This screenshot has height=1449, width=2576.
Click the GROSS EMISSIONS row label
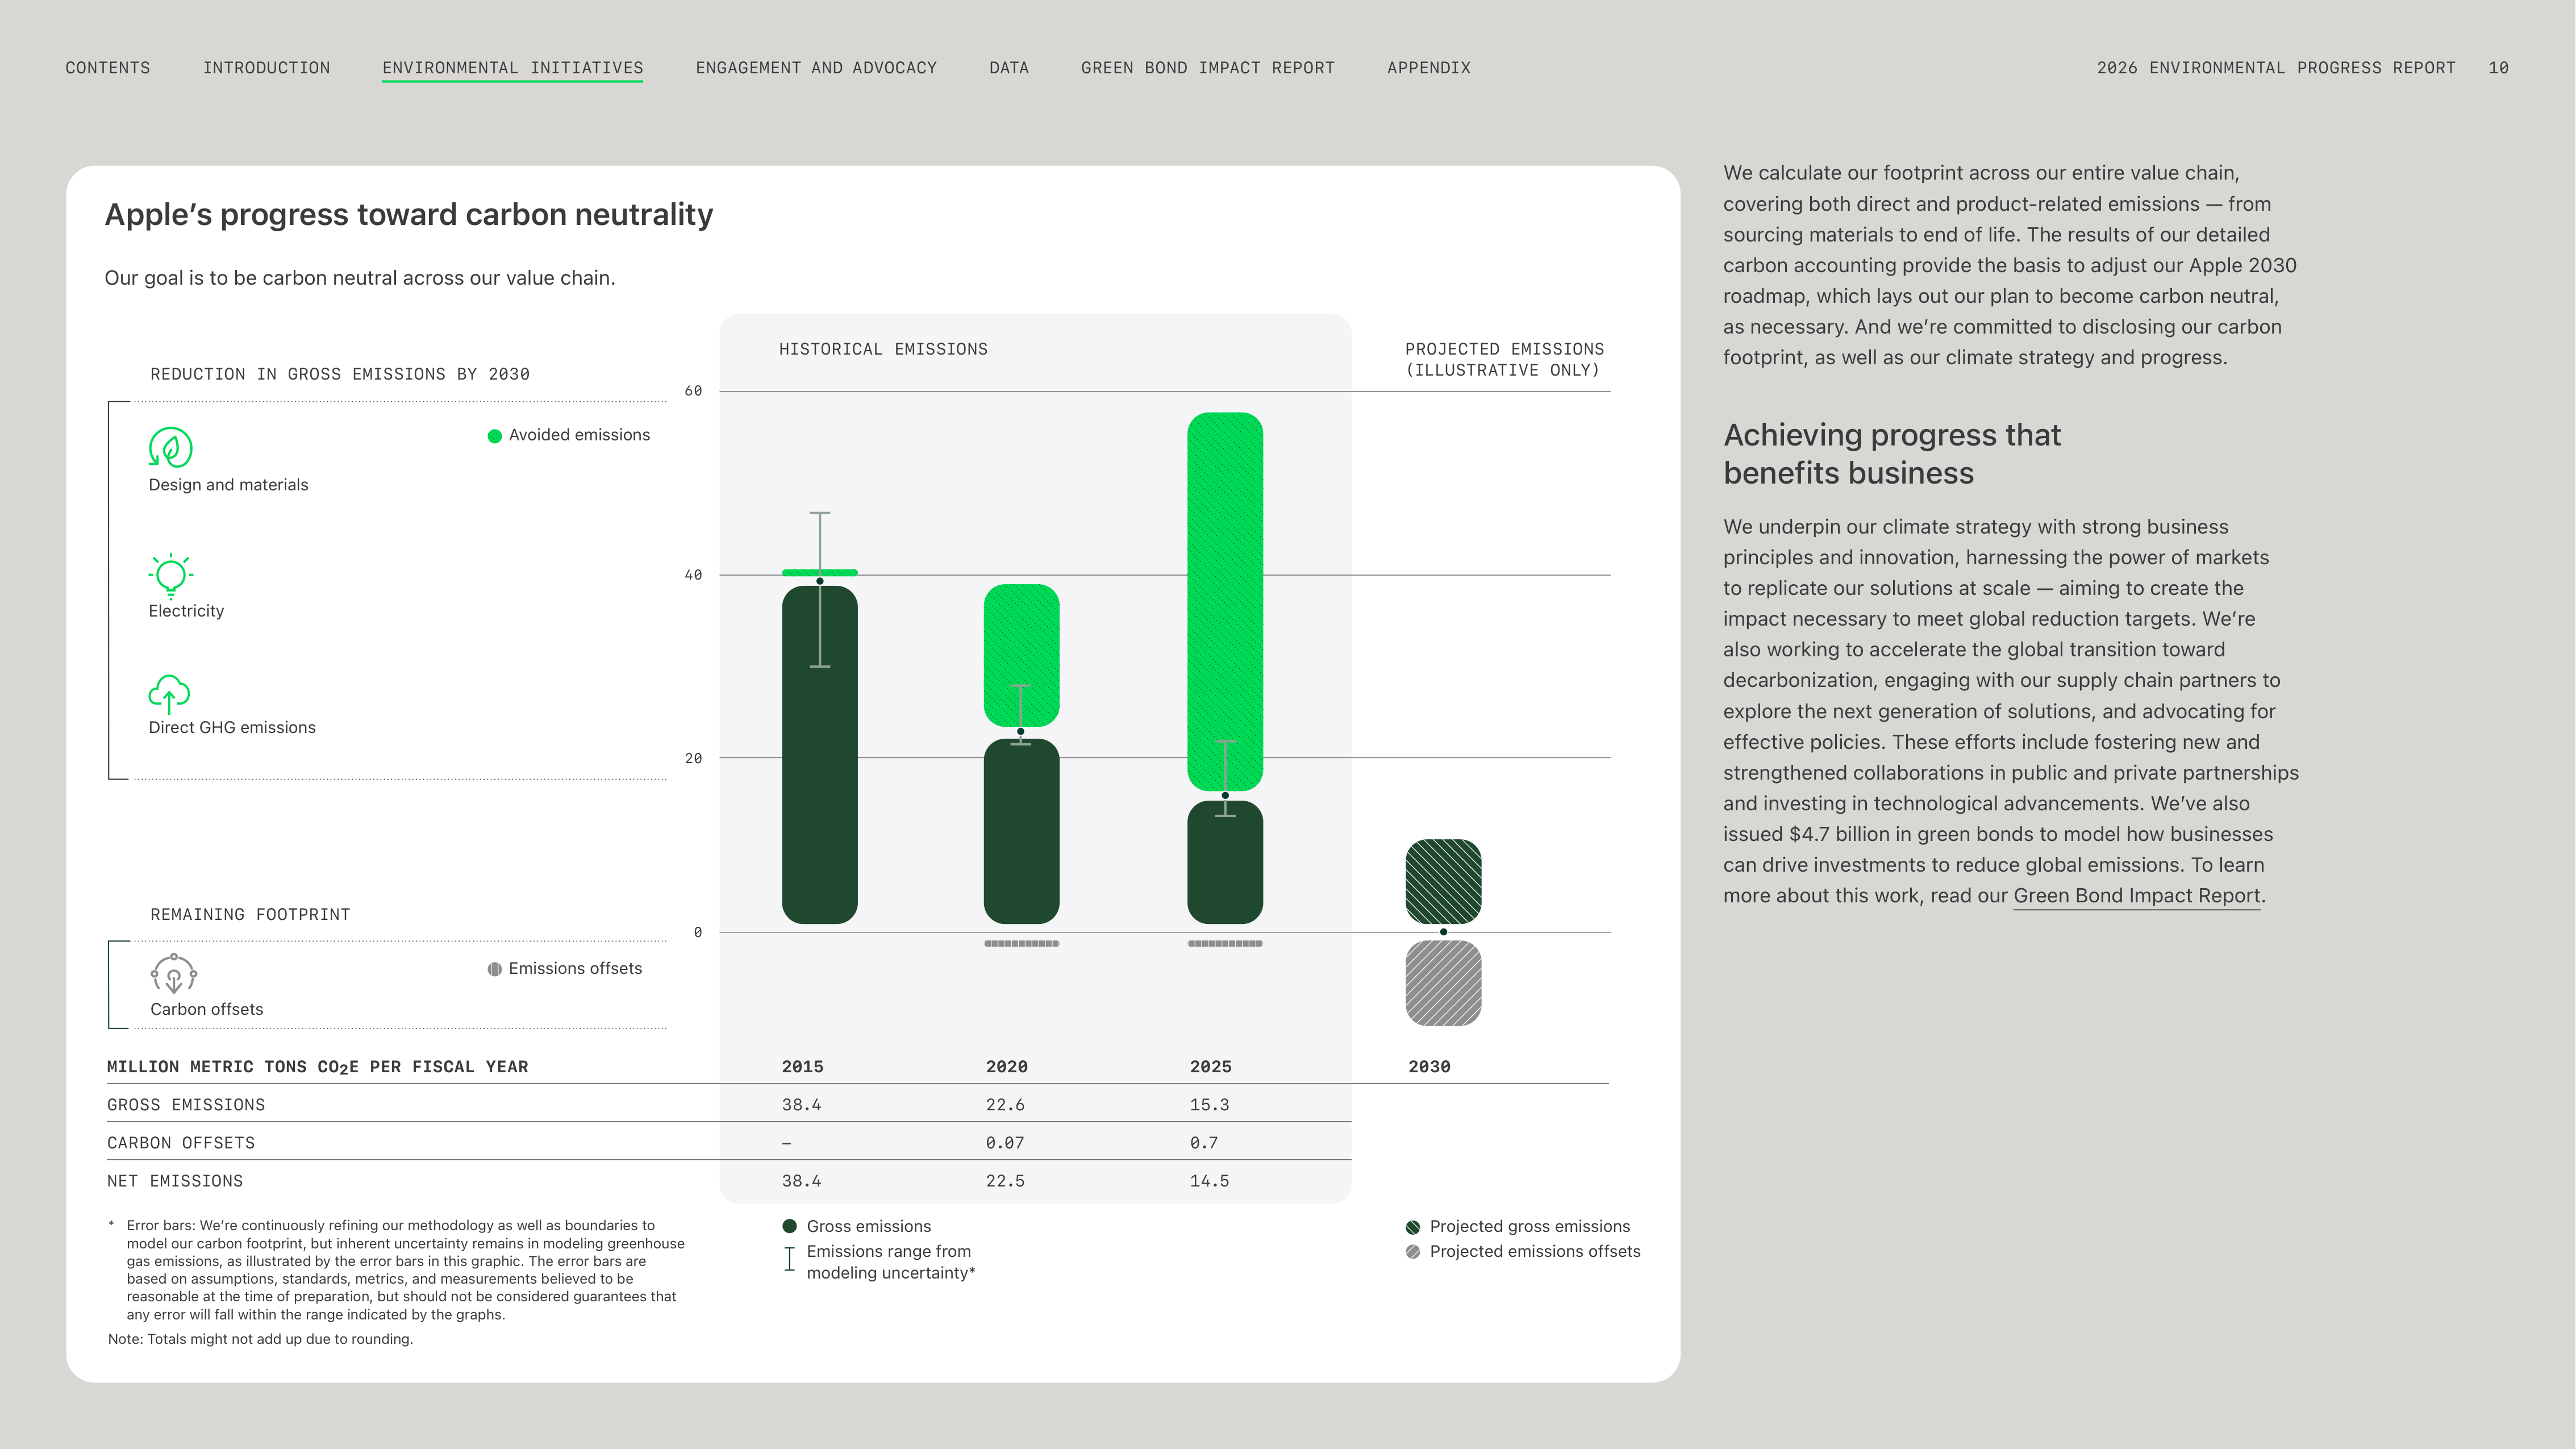point(186,1105)
